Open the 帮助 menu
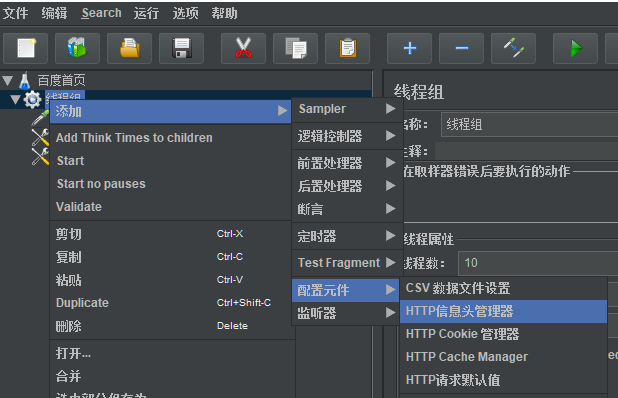Viewport: 618px width, 398px height. 224,13
